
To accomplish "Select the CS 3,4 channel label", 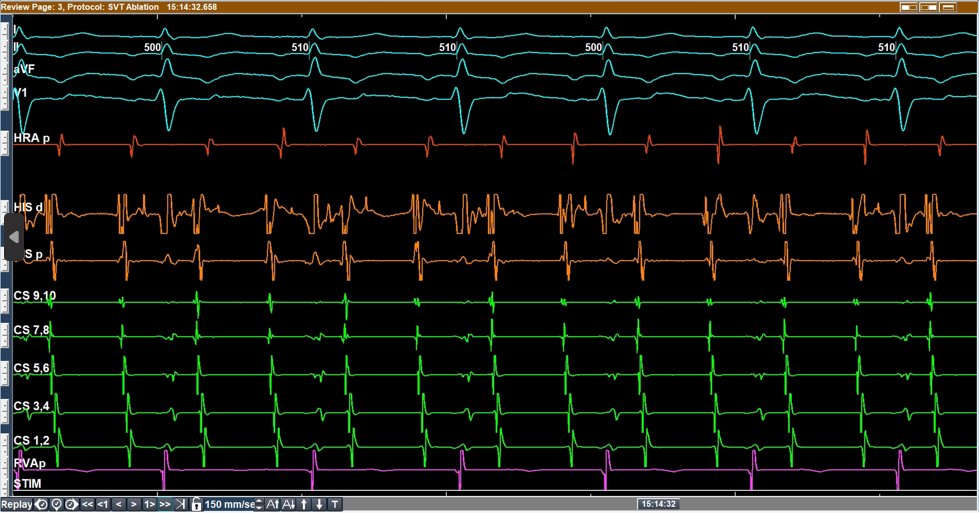I will [31, 406].
